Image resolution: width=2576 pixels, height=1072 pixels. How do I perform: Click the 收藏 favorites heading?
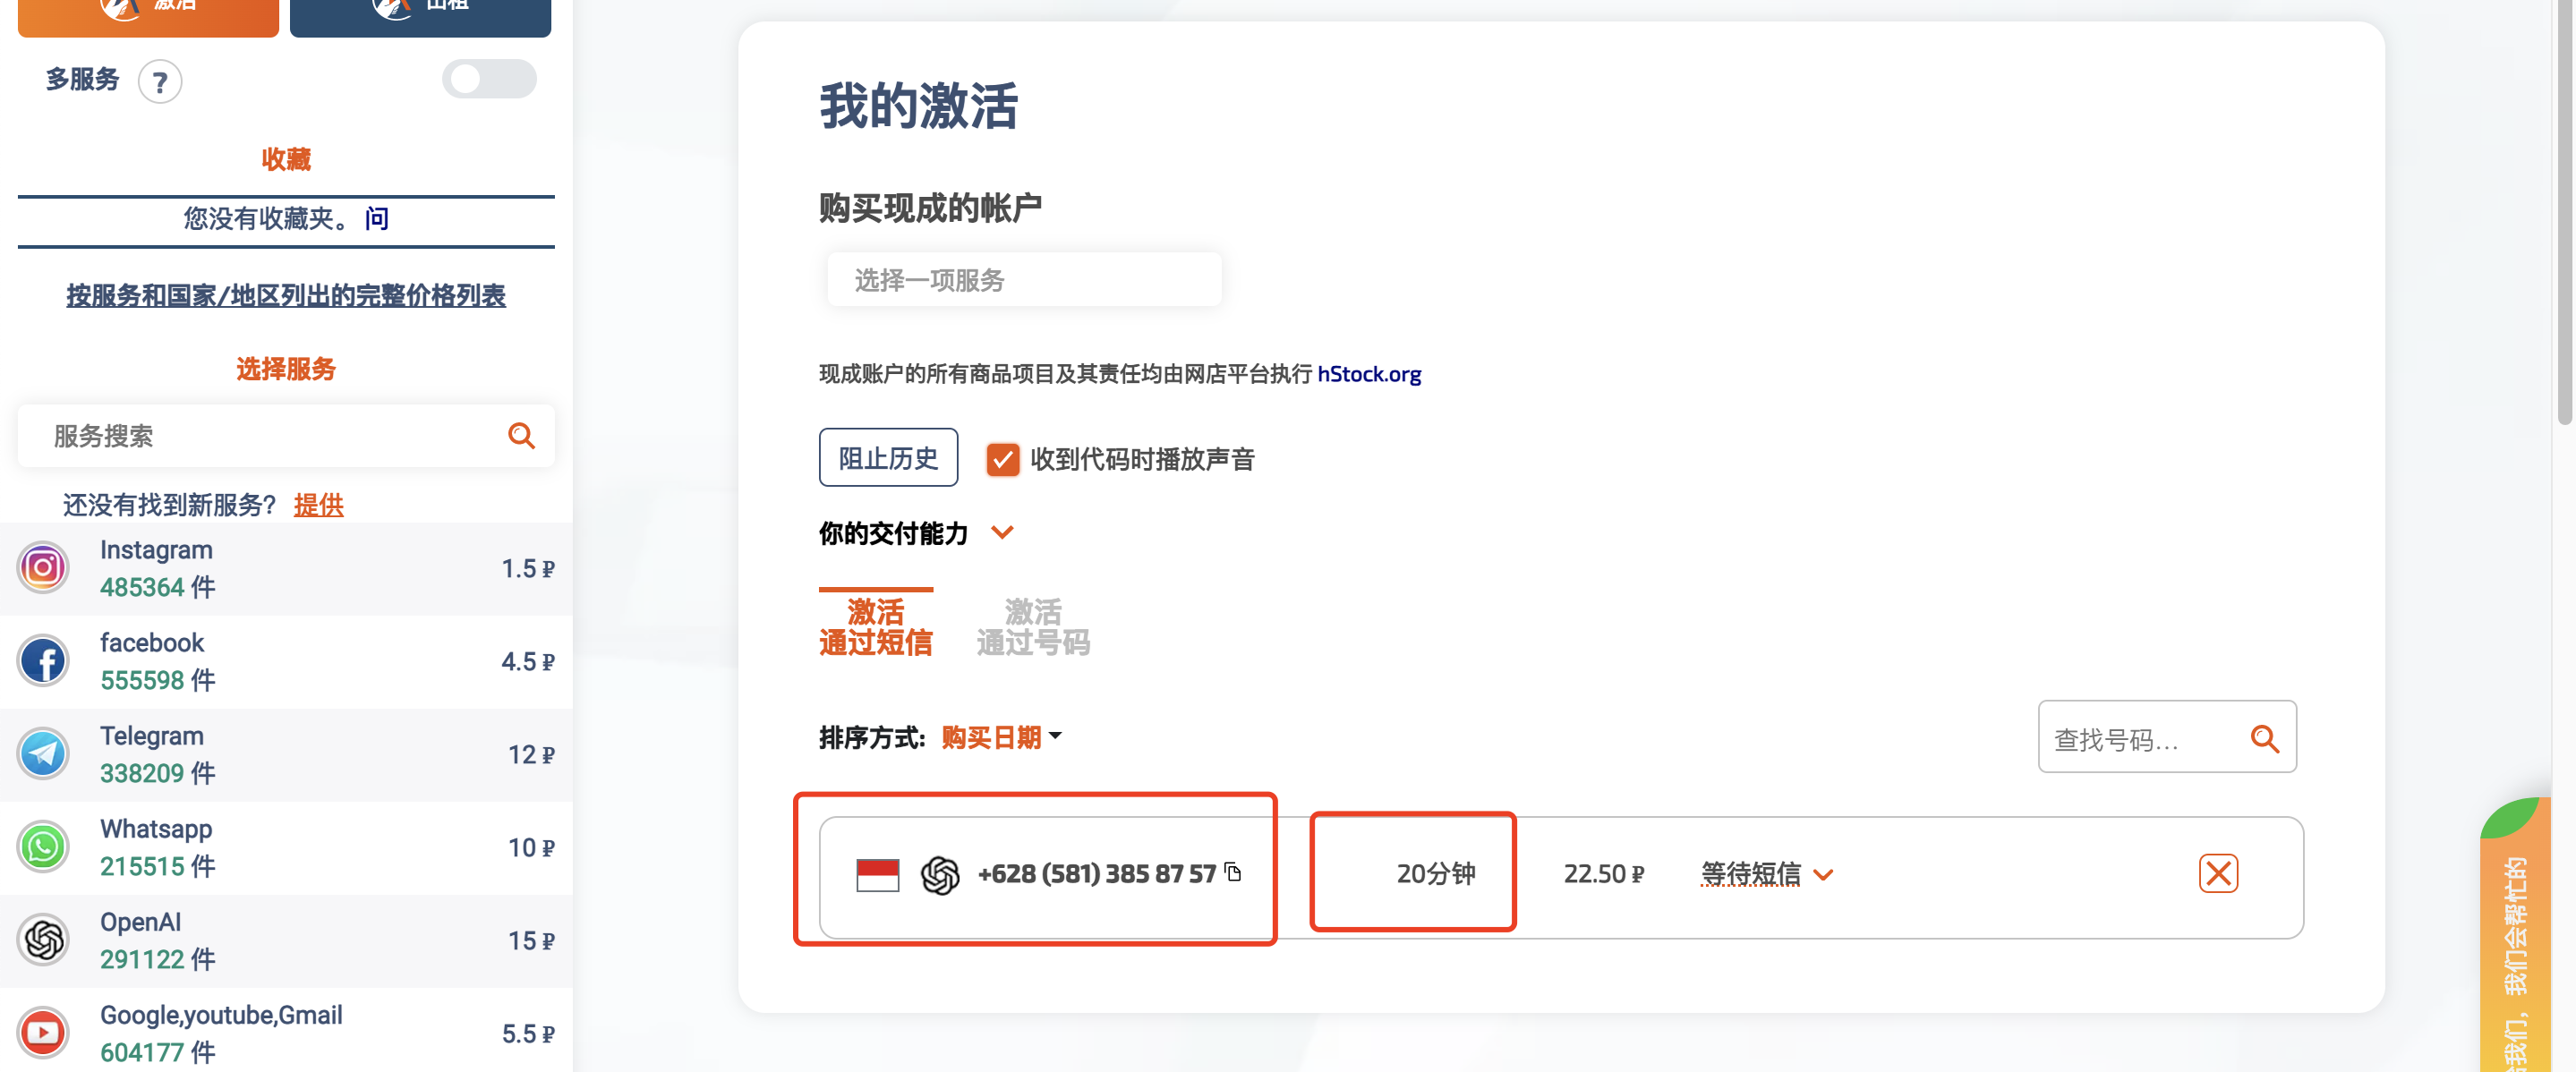[x=286, y=159]
